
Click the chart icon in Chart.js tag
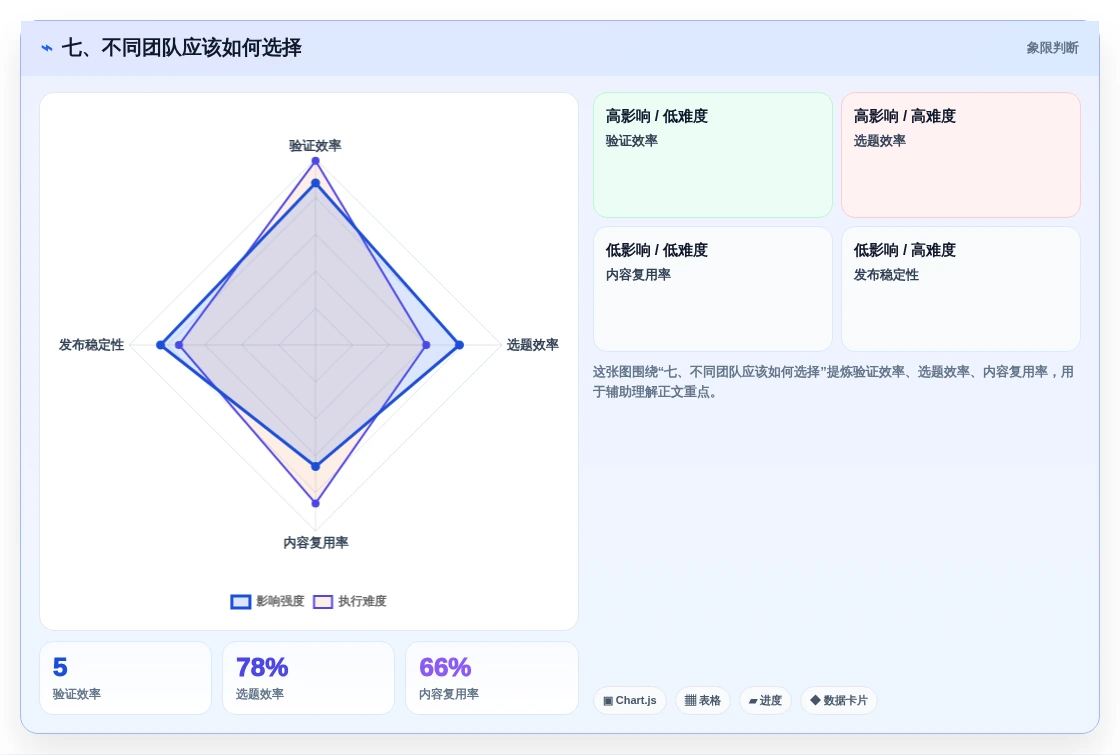coord(608,701)
